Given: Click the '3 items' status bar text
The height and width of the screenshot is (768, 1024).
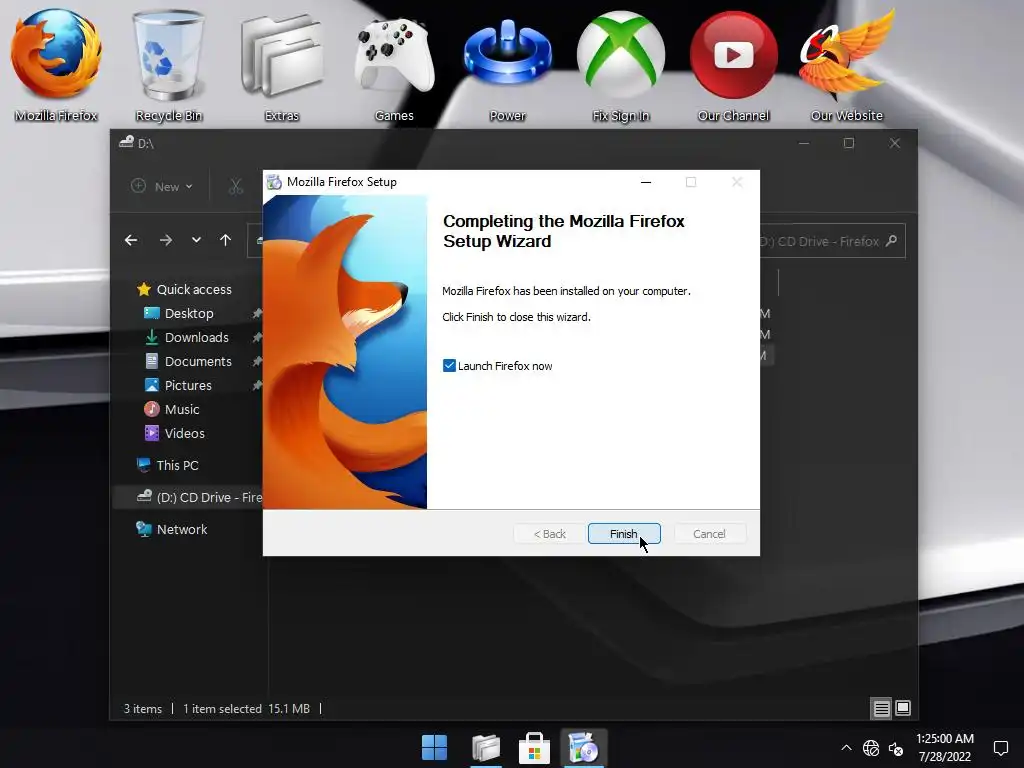Looking at the screenshot, I should coord(143,709).
